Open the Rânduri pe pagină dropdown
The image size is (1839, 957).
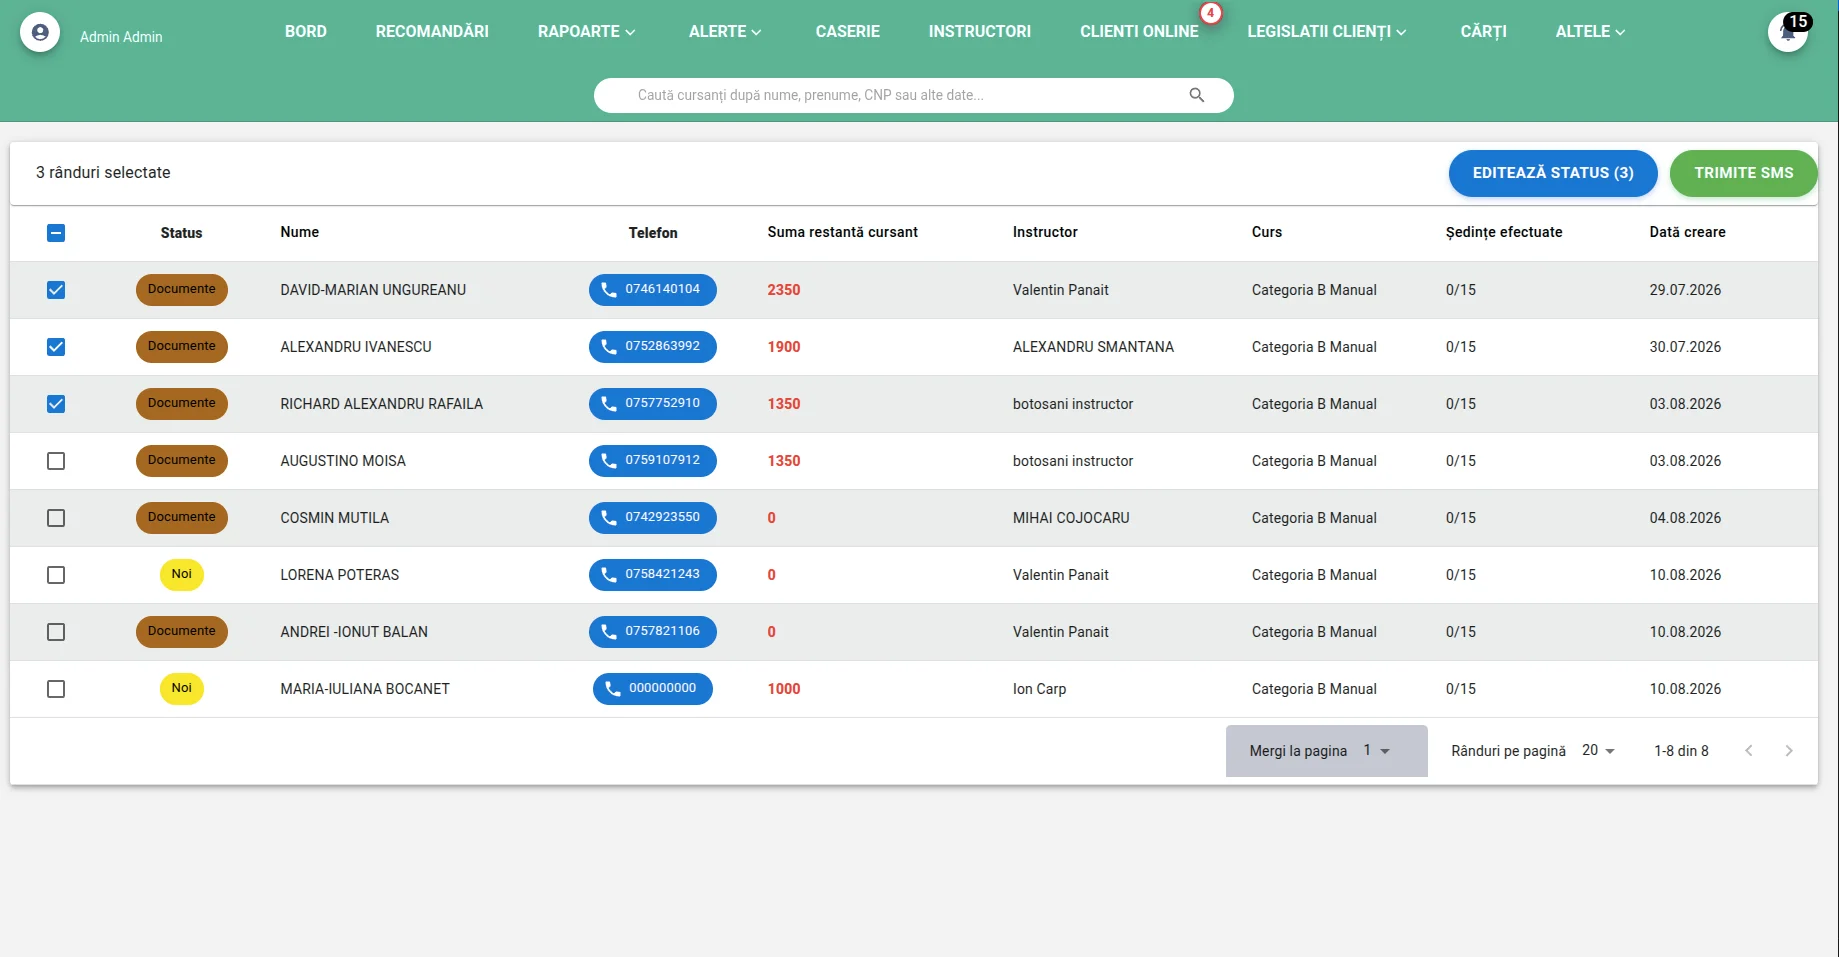coord(1598,751)
